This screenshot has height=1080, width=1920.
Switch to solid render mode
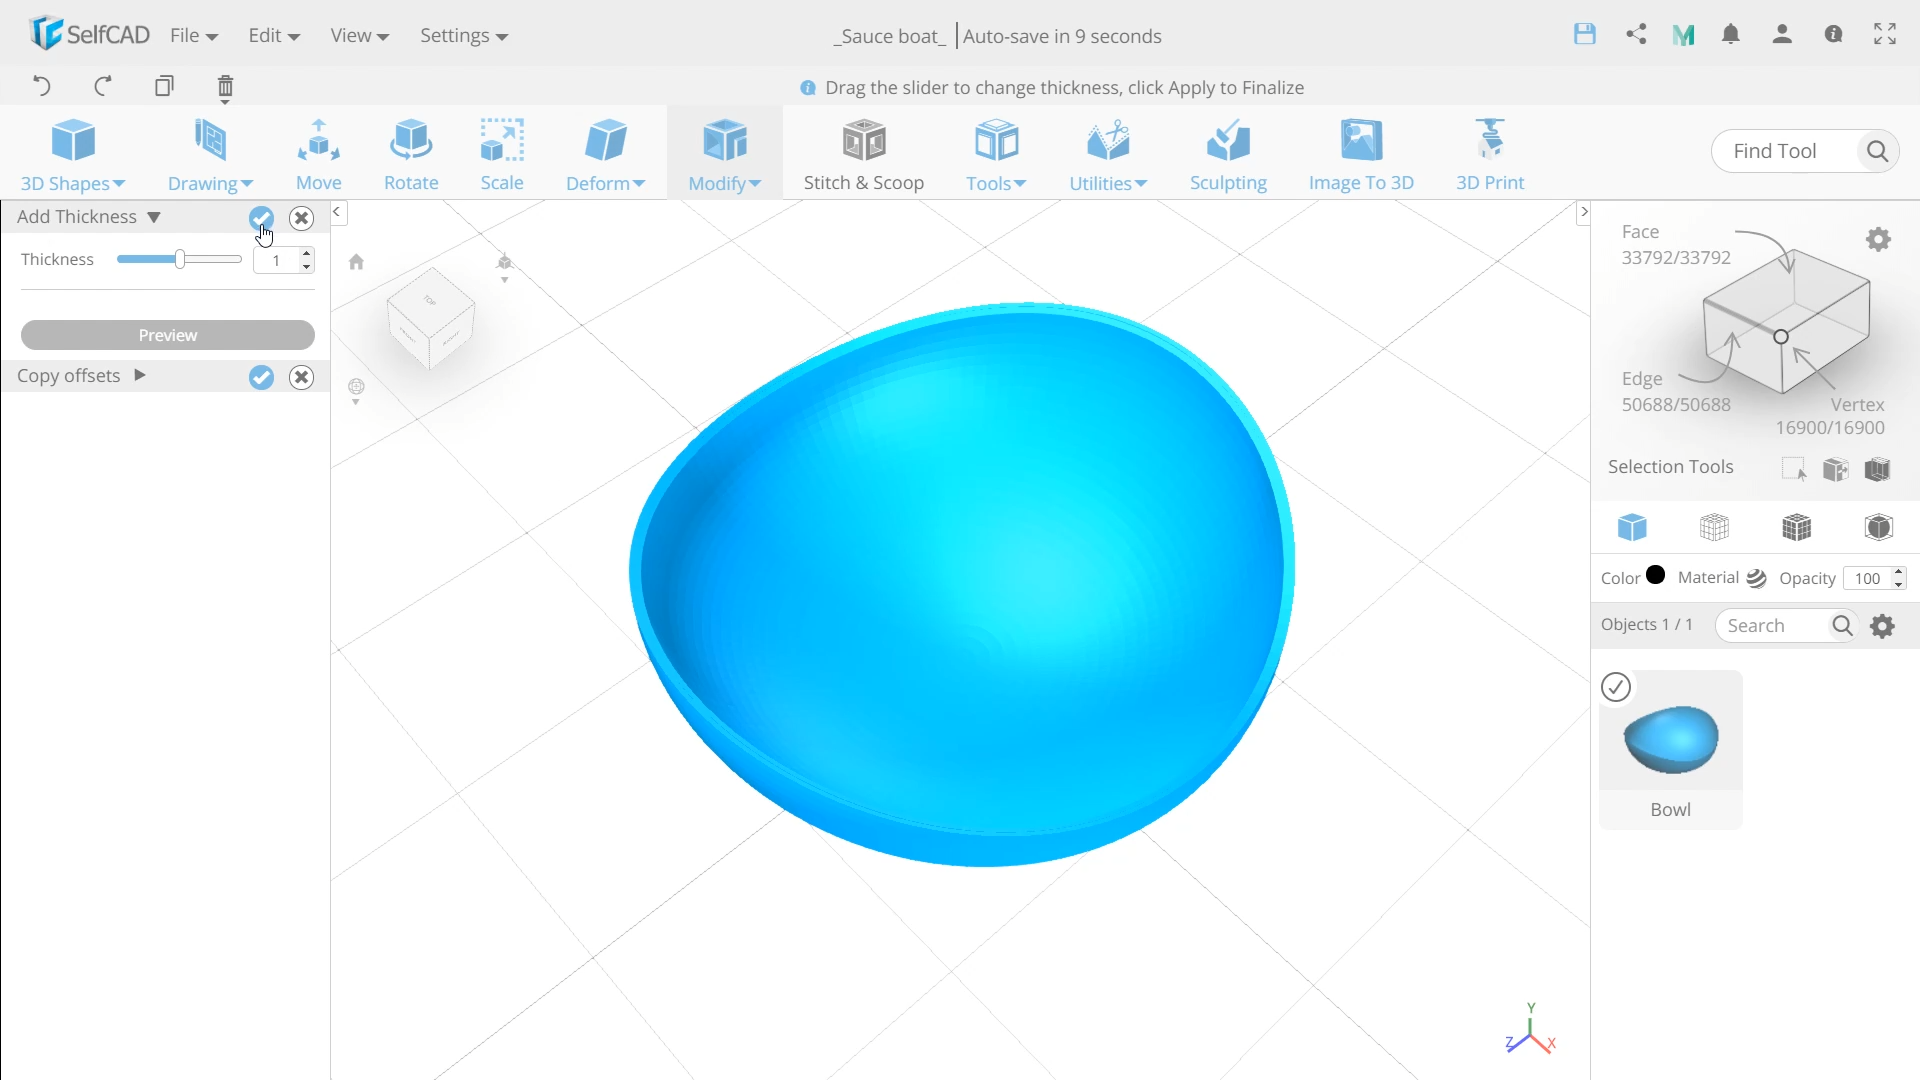[1632, 527]
